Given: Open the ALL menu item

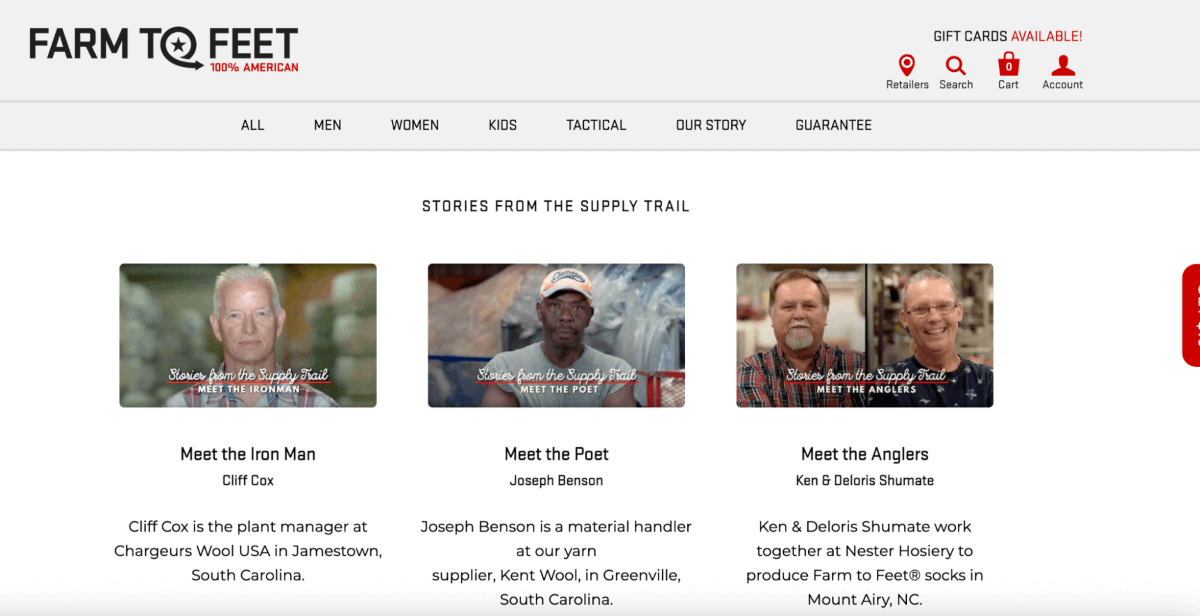Looking at the screenshot, I should coord(253,125).
